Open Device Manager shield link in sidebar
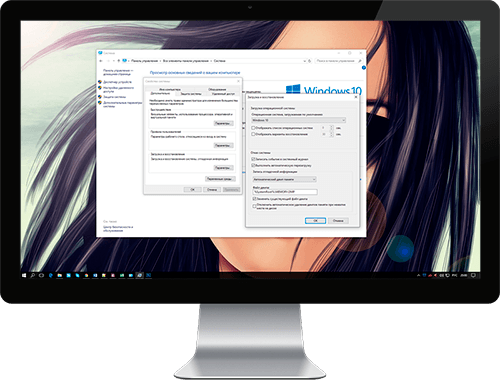This screenshot has height=381, width=500. point(117,82)
